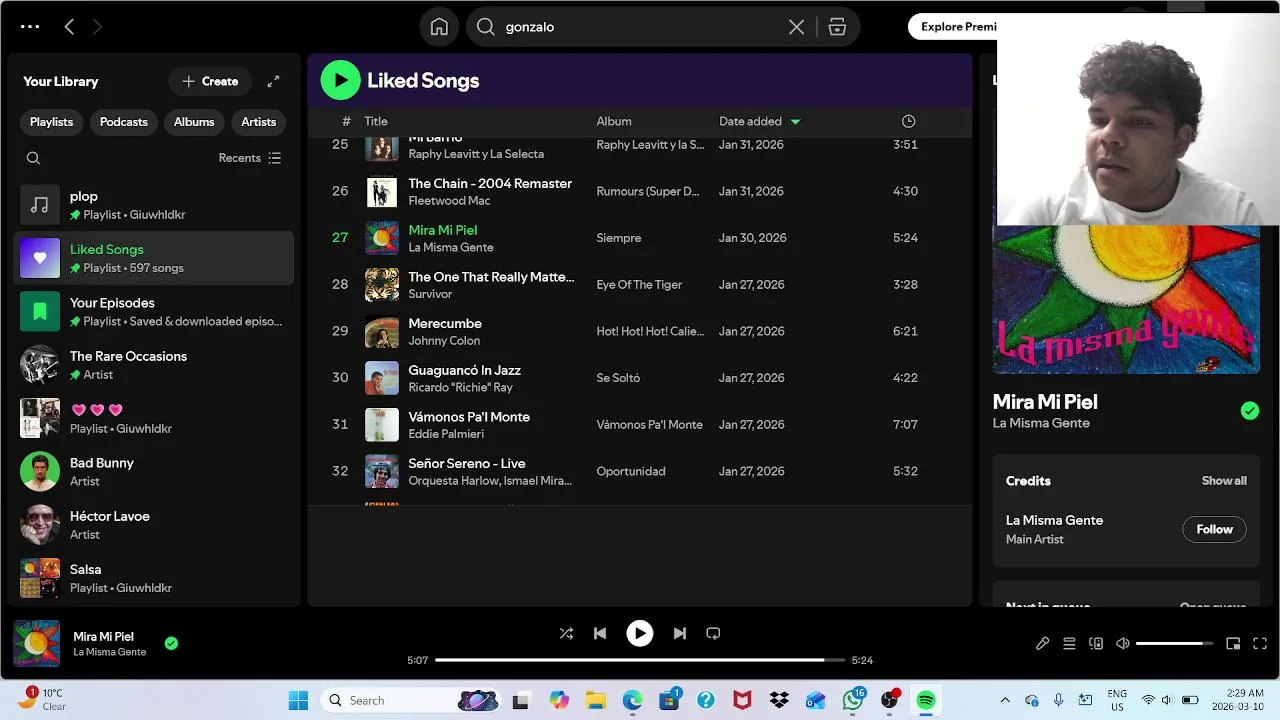Click the Merecumbe album cover thumbnail

382,331
